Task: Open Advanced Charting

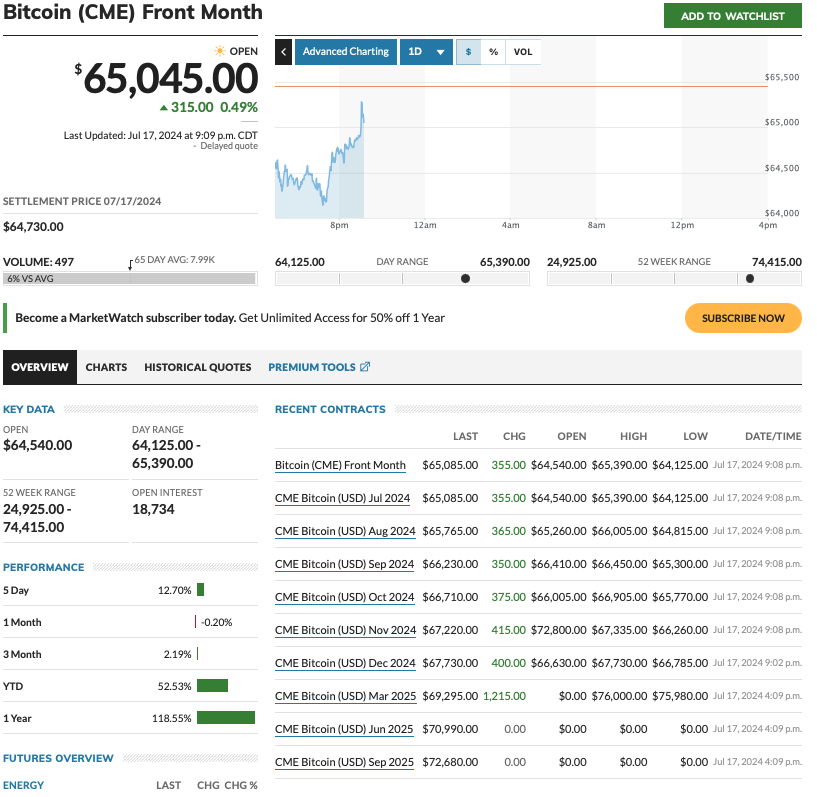Action: [x=345, y=51]
